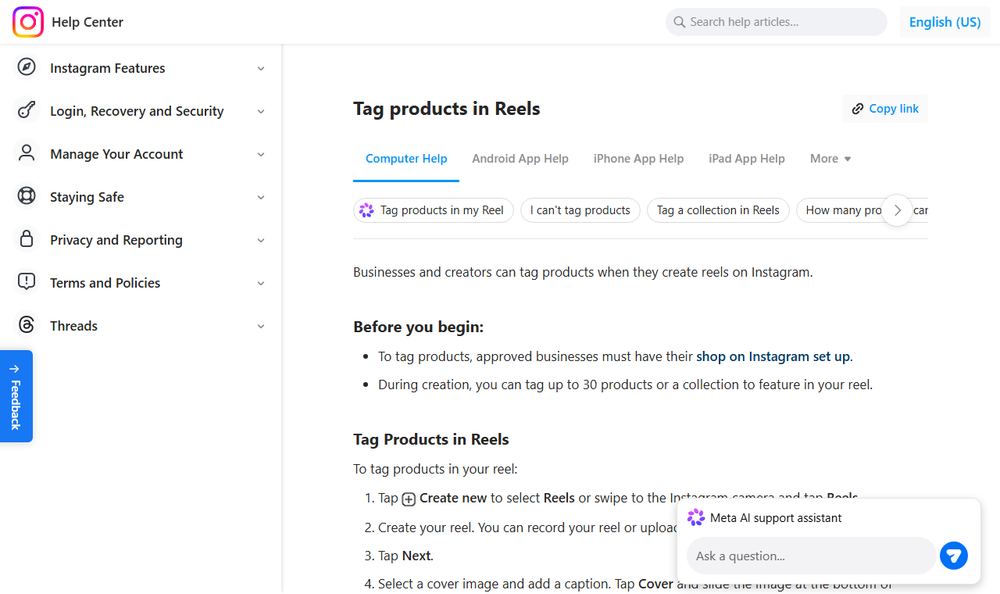1000x594 pixels.
Task: Send the question with the blue arrow button
Action: pyautogui.click(x=953, y=556)
